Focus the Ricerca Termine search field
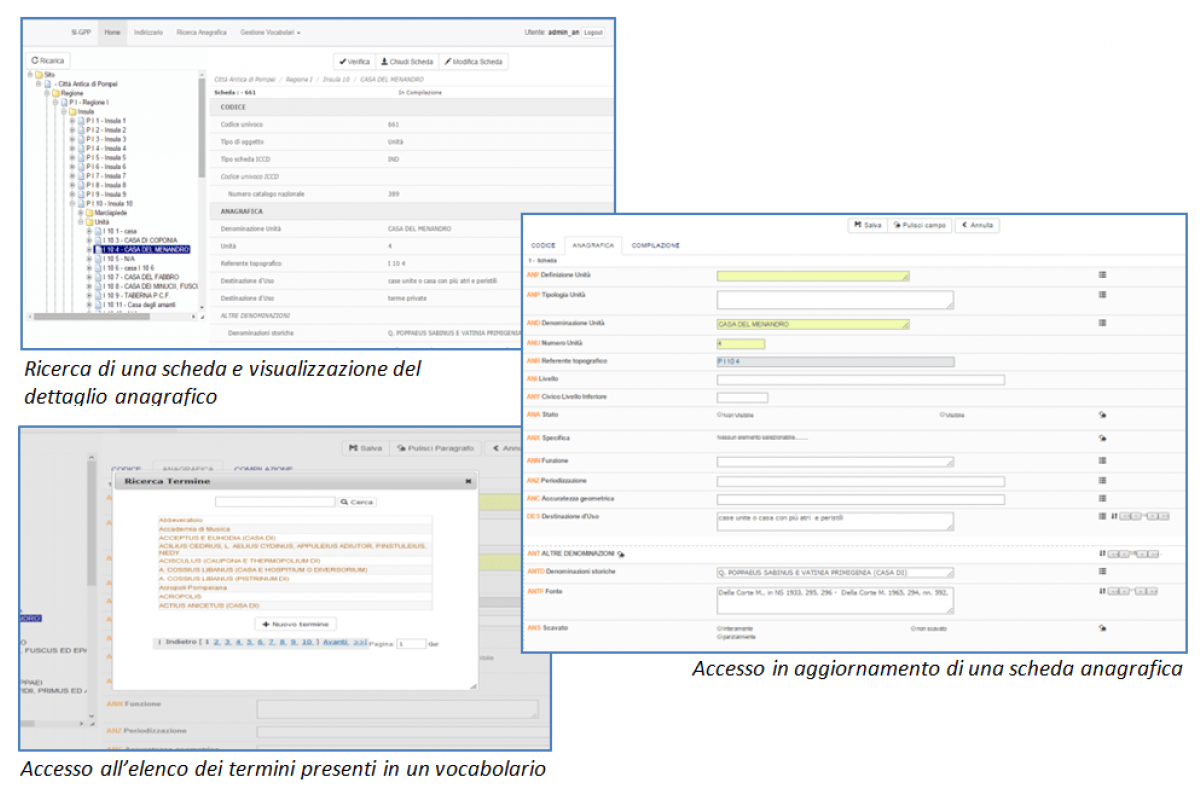The height and width of the screenshot is (800, 1200). click(x=275, y=502)
